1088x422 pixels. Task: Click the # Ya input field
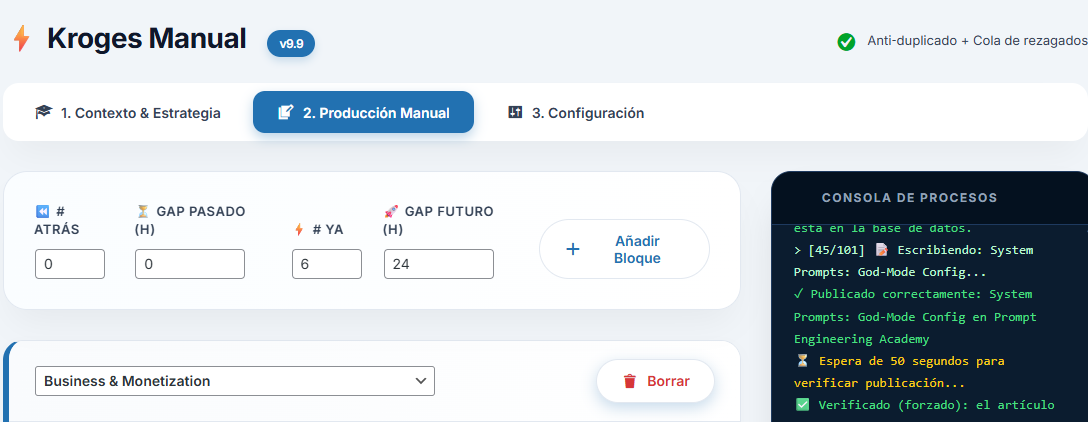pyautogui.click(x=327, y=264)
